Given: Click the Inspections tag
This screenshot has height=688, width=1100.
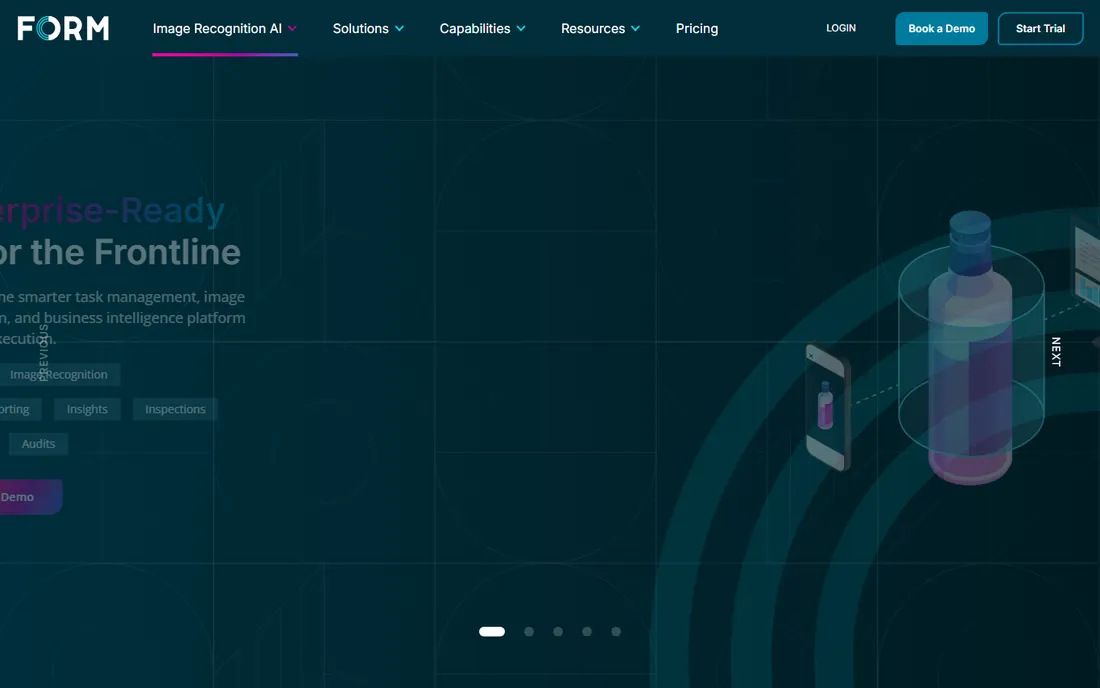Looking at the screenshot, I should pos(175,409).
